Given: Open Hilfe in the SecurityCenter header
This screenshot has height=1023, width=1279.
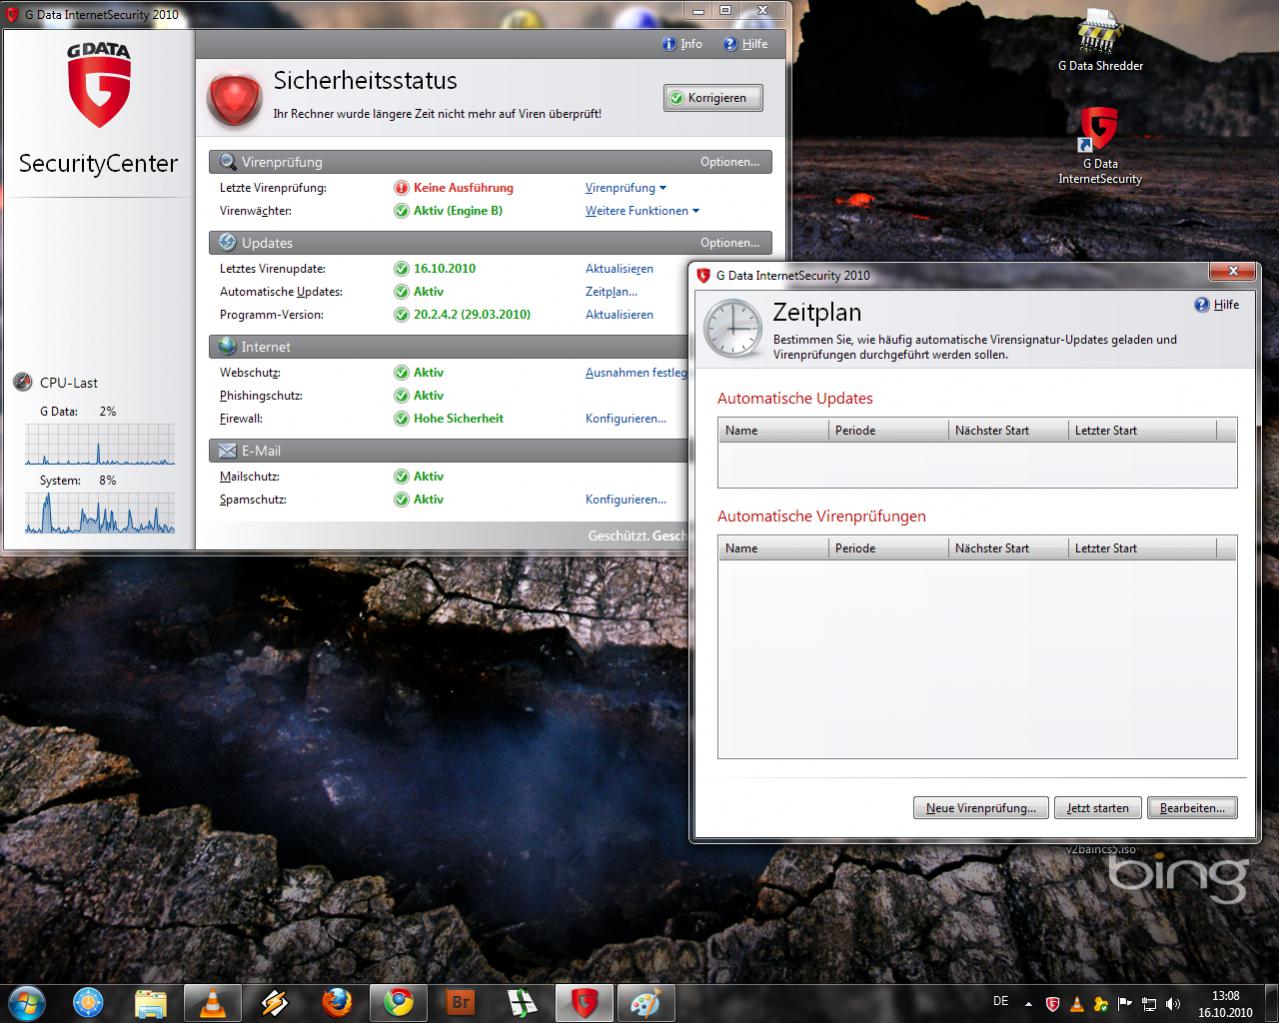Looking at the screenshot, I should 746,44.
